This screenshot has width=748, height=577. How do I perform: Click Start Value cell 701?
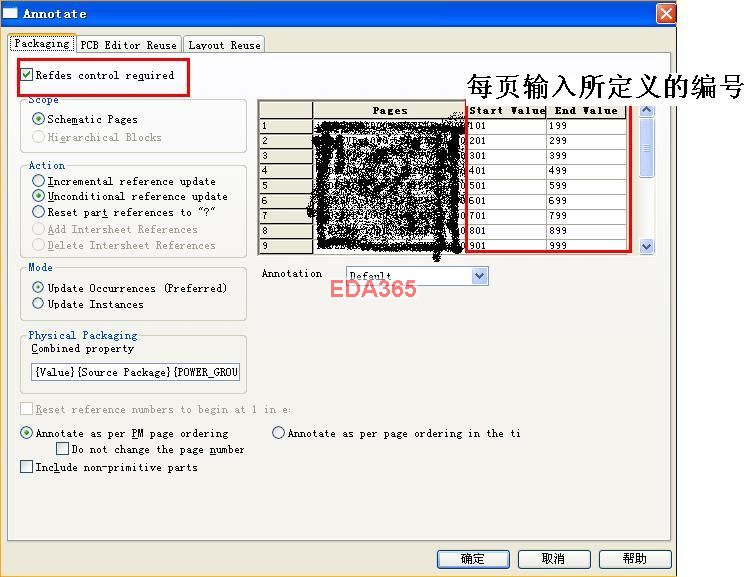pos(507,216)
